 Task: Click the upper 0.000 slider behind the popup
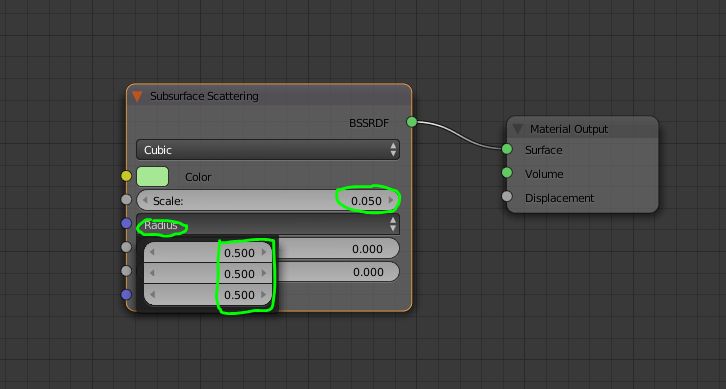point(338,249)
